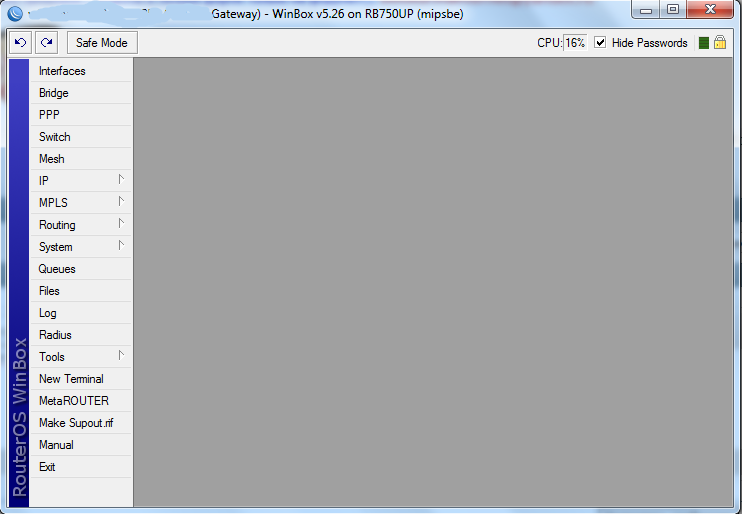Minimize the WinBox window
Screen dimensions: 742x514
(x=646, y=9)
